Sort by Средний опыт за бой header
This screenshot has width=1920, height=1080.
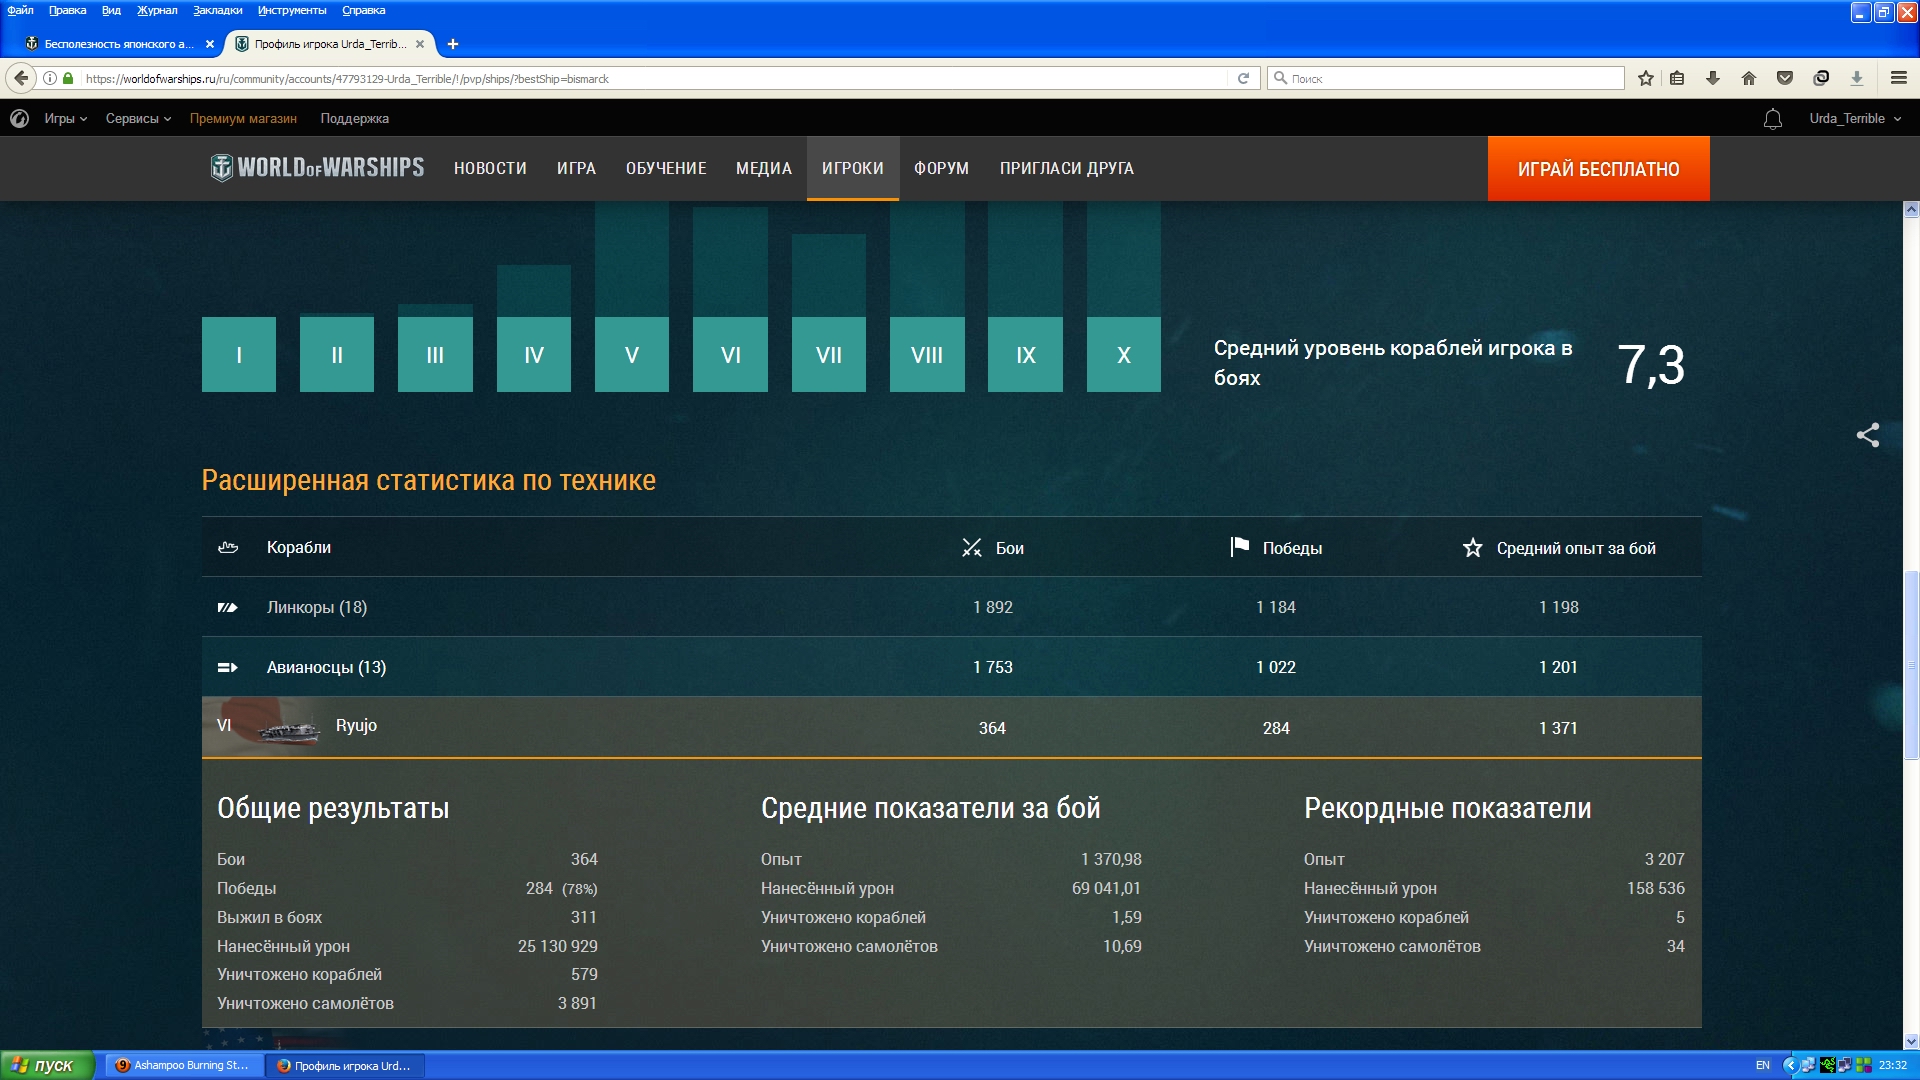click(x=1559, y=548)
